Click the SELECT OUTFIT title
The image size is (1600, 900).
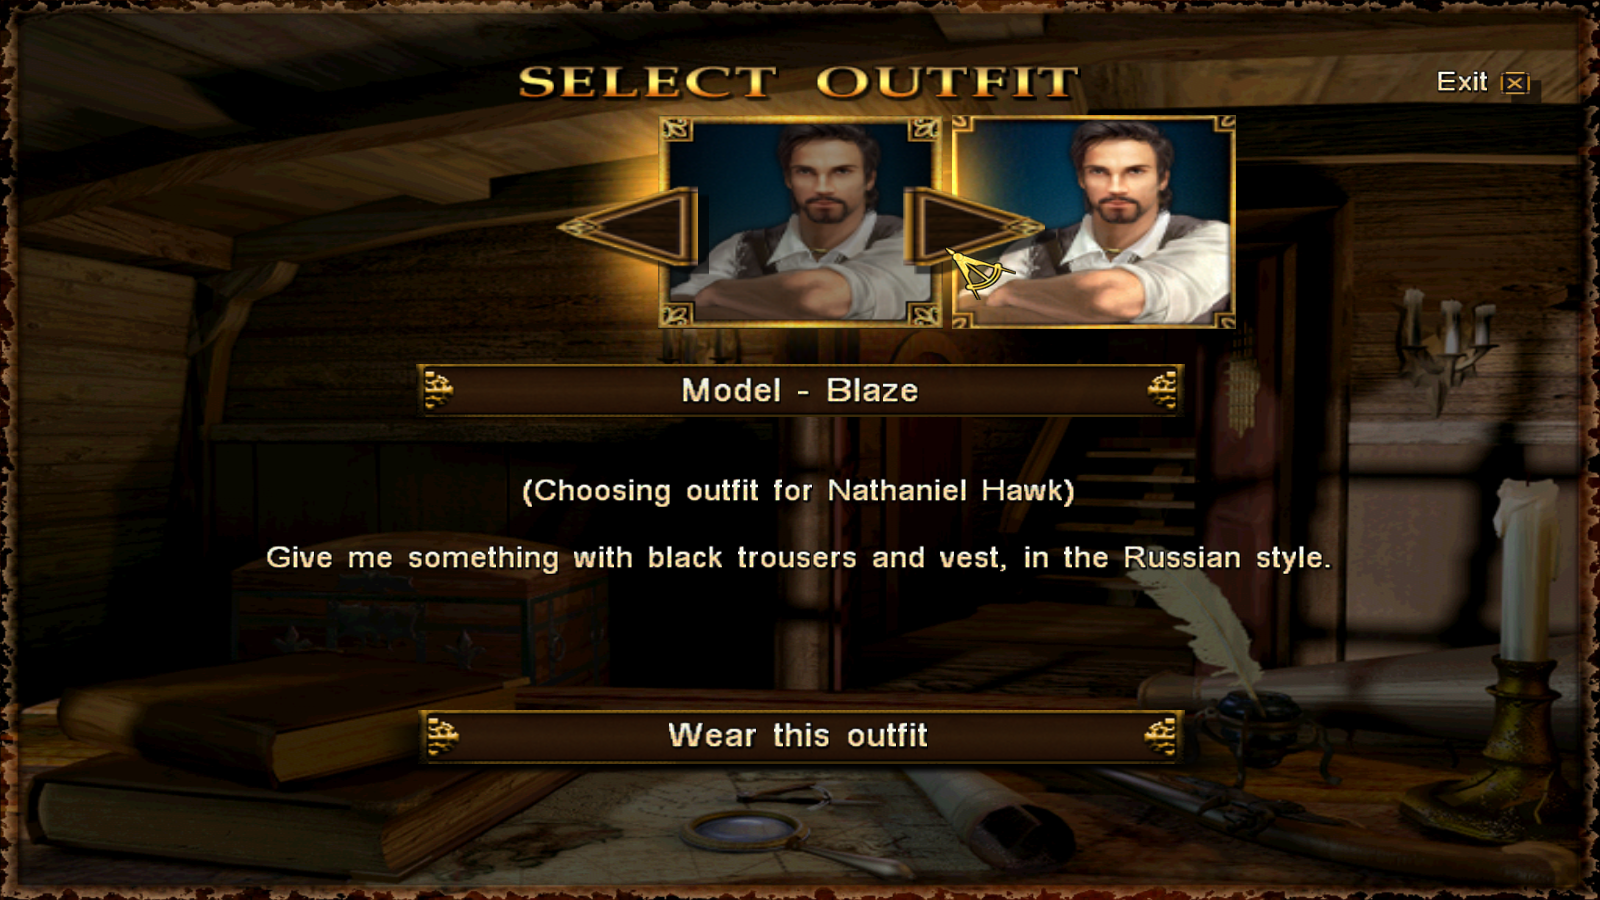click(799, 82)
